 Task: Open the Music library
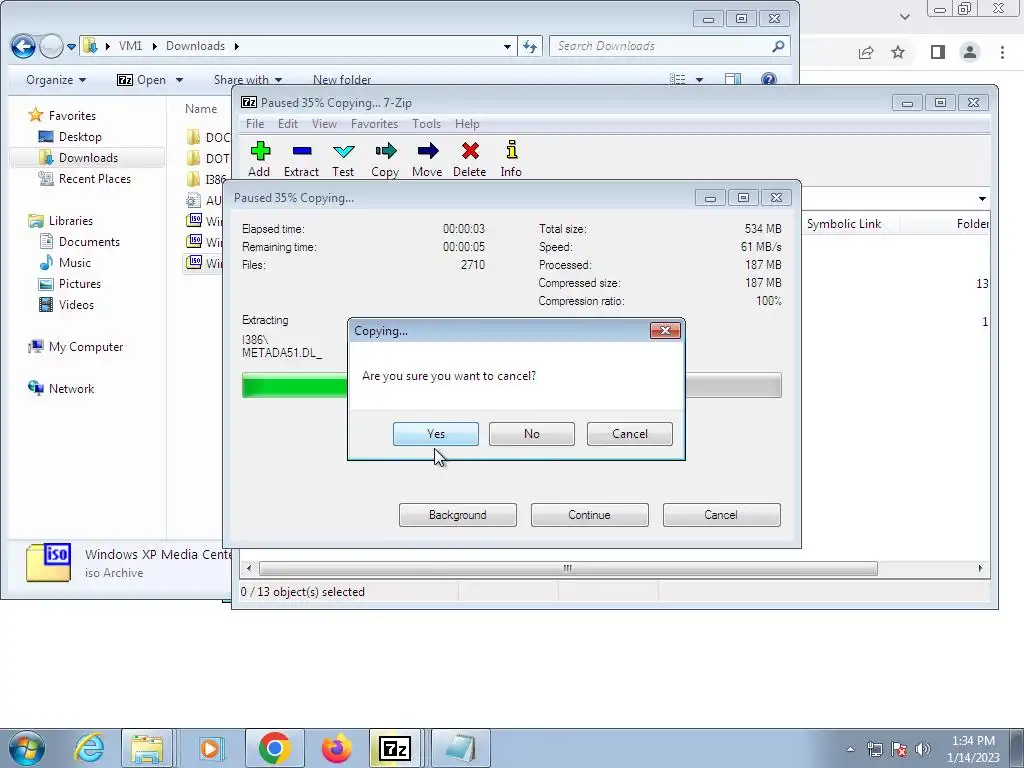pyautogui.click(x=65, y=263)
